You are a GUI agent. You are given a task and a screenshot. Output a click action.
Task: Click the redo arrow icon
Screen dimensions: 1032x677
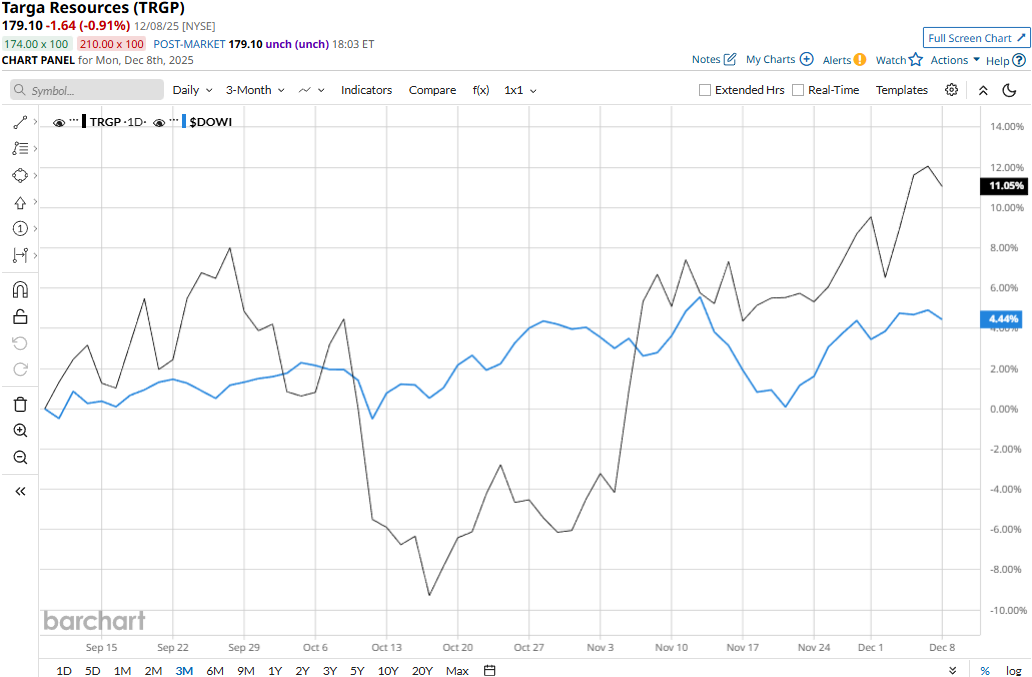[20, 370]
